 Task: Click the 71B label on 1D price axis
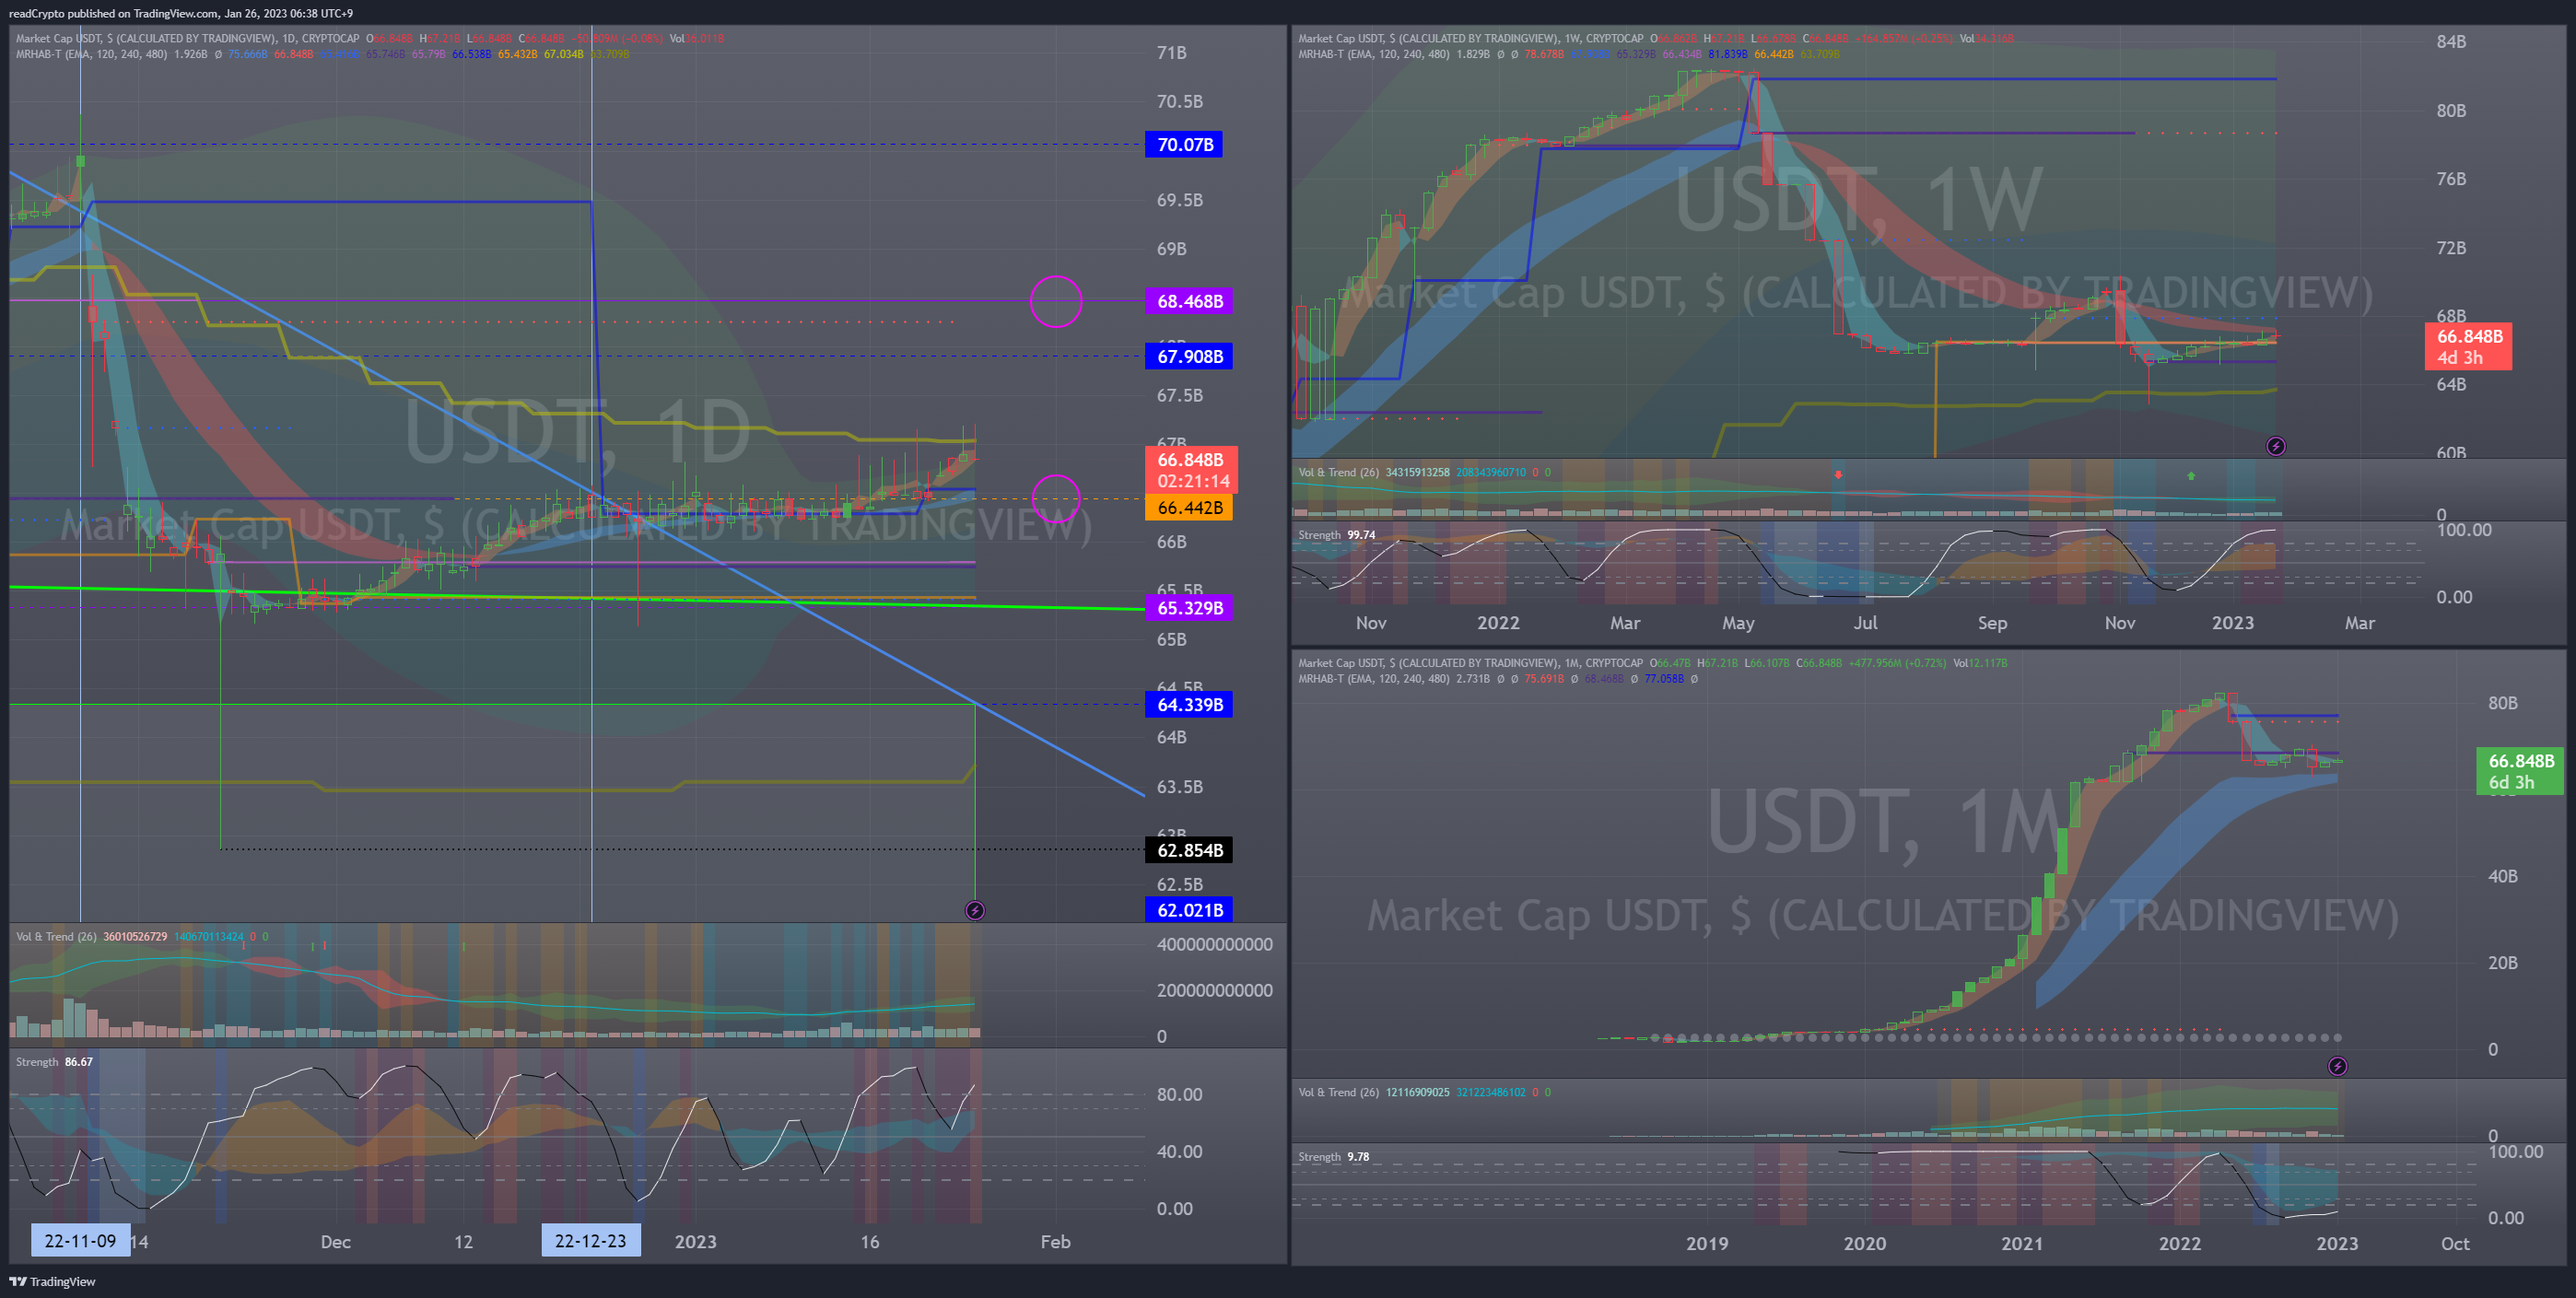click(x=1171, y=53)
